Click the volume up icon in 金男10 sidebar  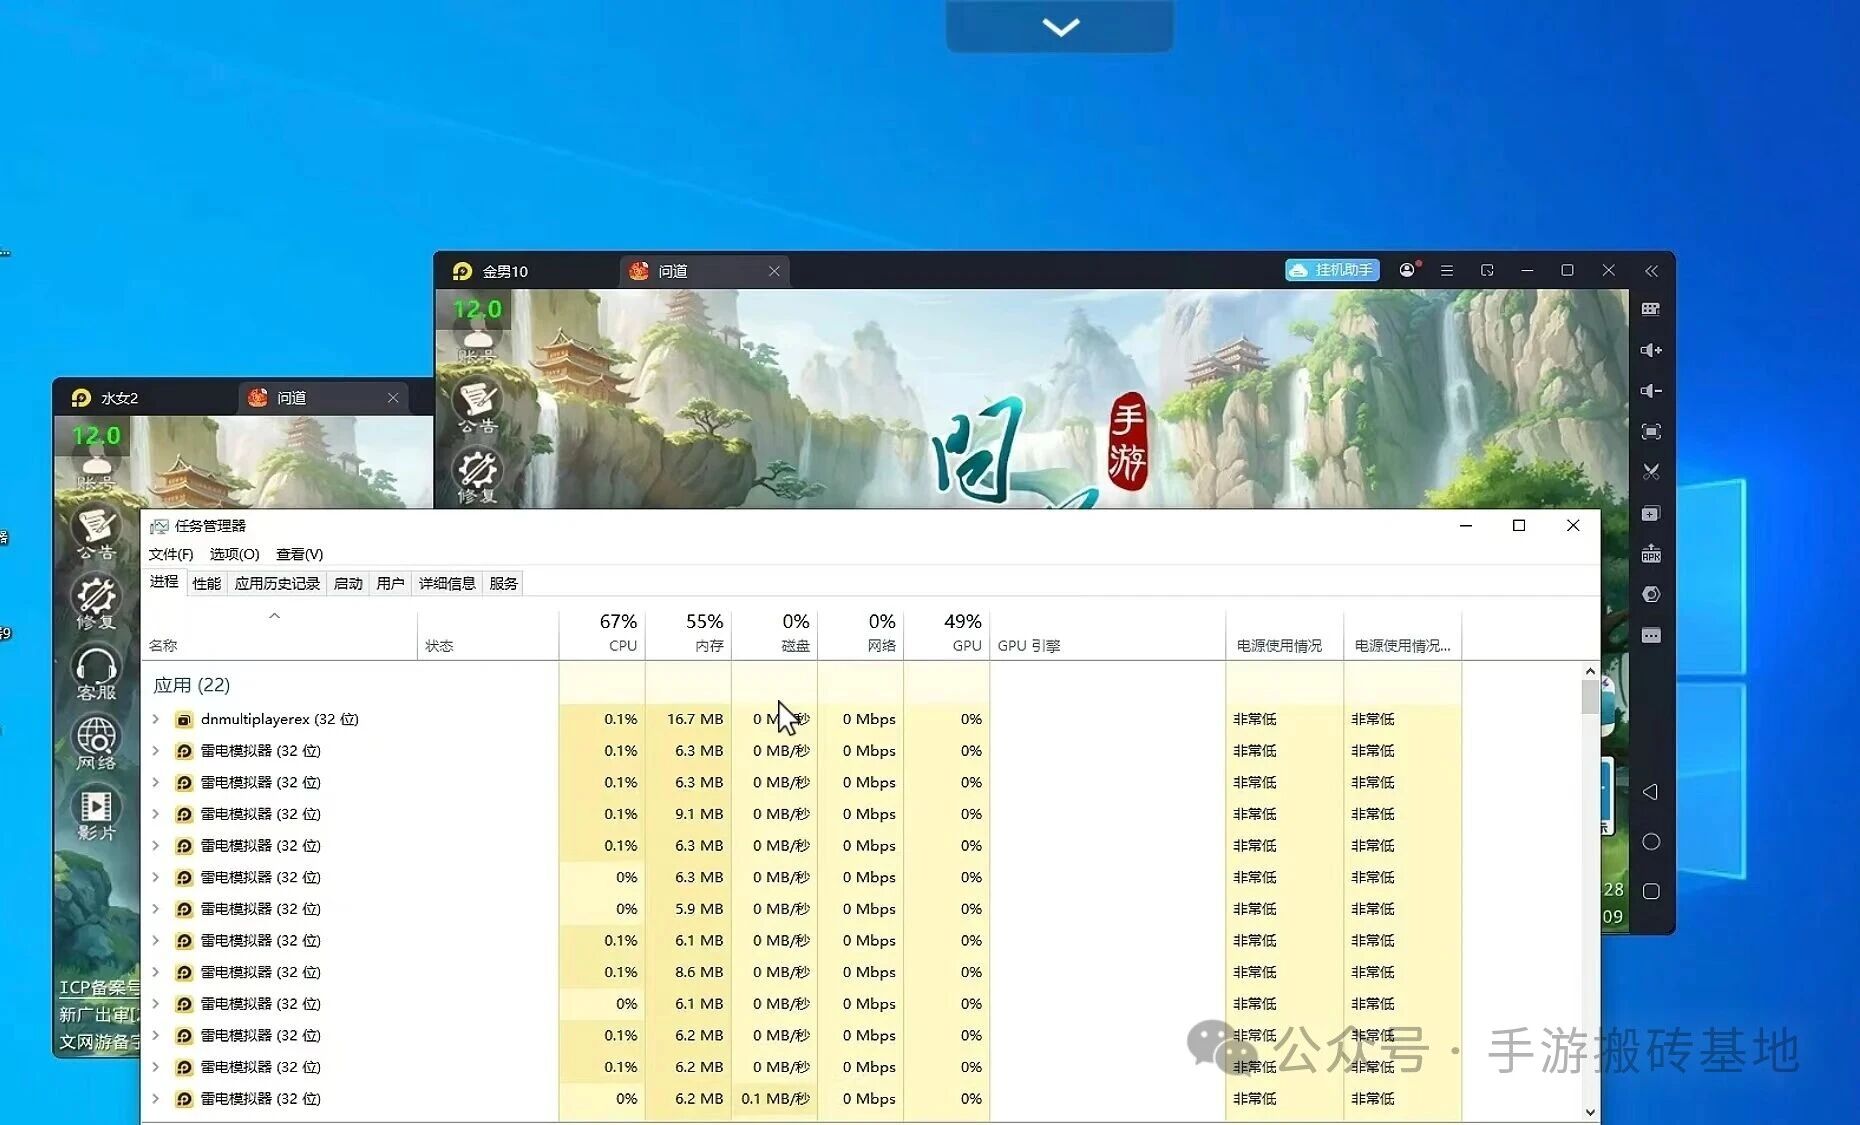[1651, 350]
